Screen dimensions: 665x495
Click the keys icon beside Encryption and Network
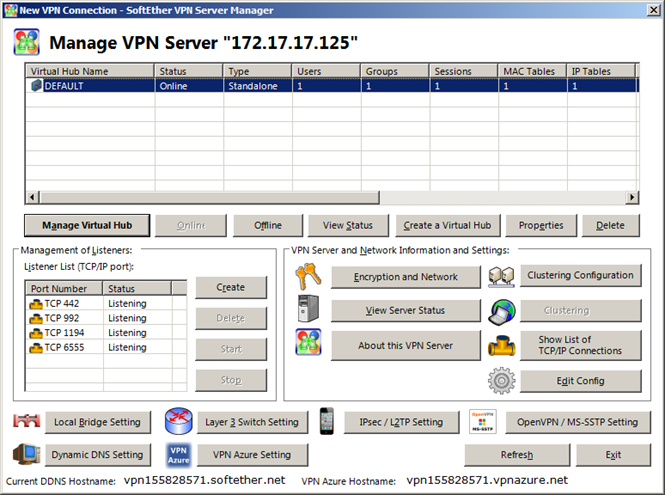(308, 275)
